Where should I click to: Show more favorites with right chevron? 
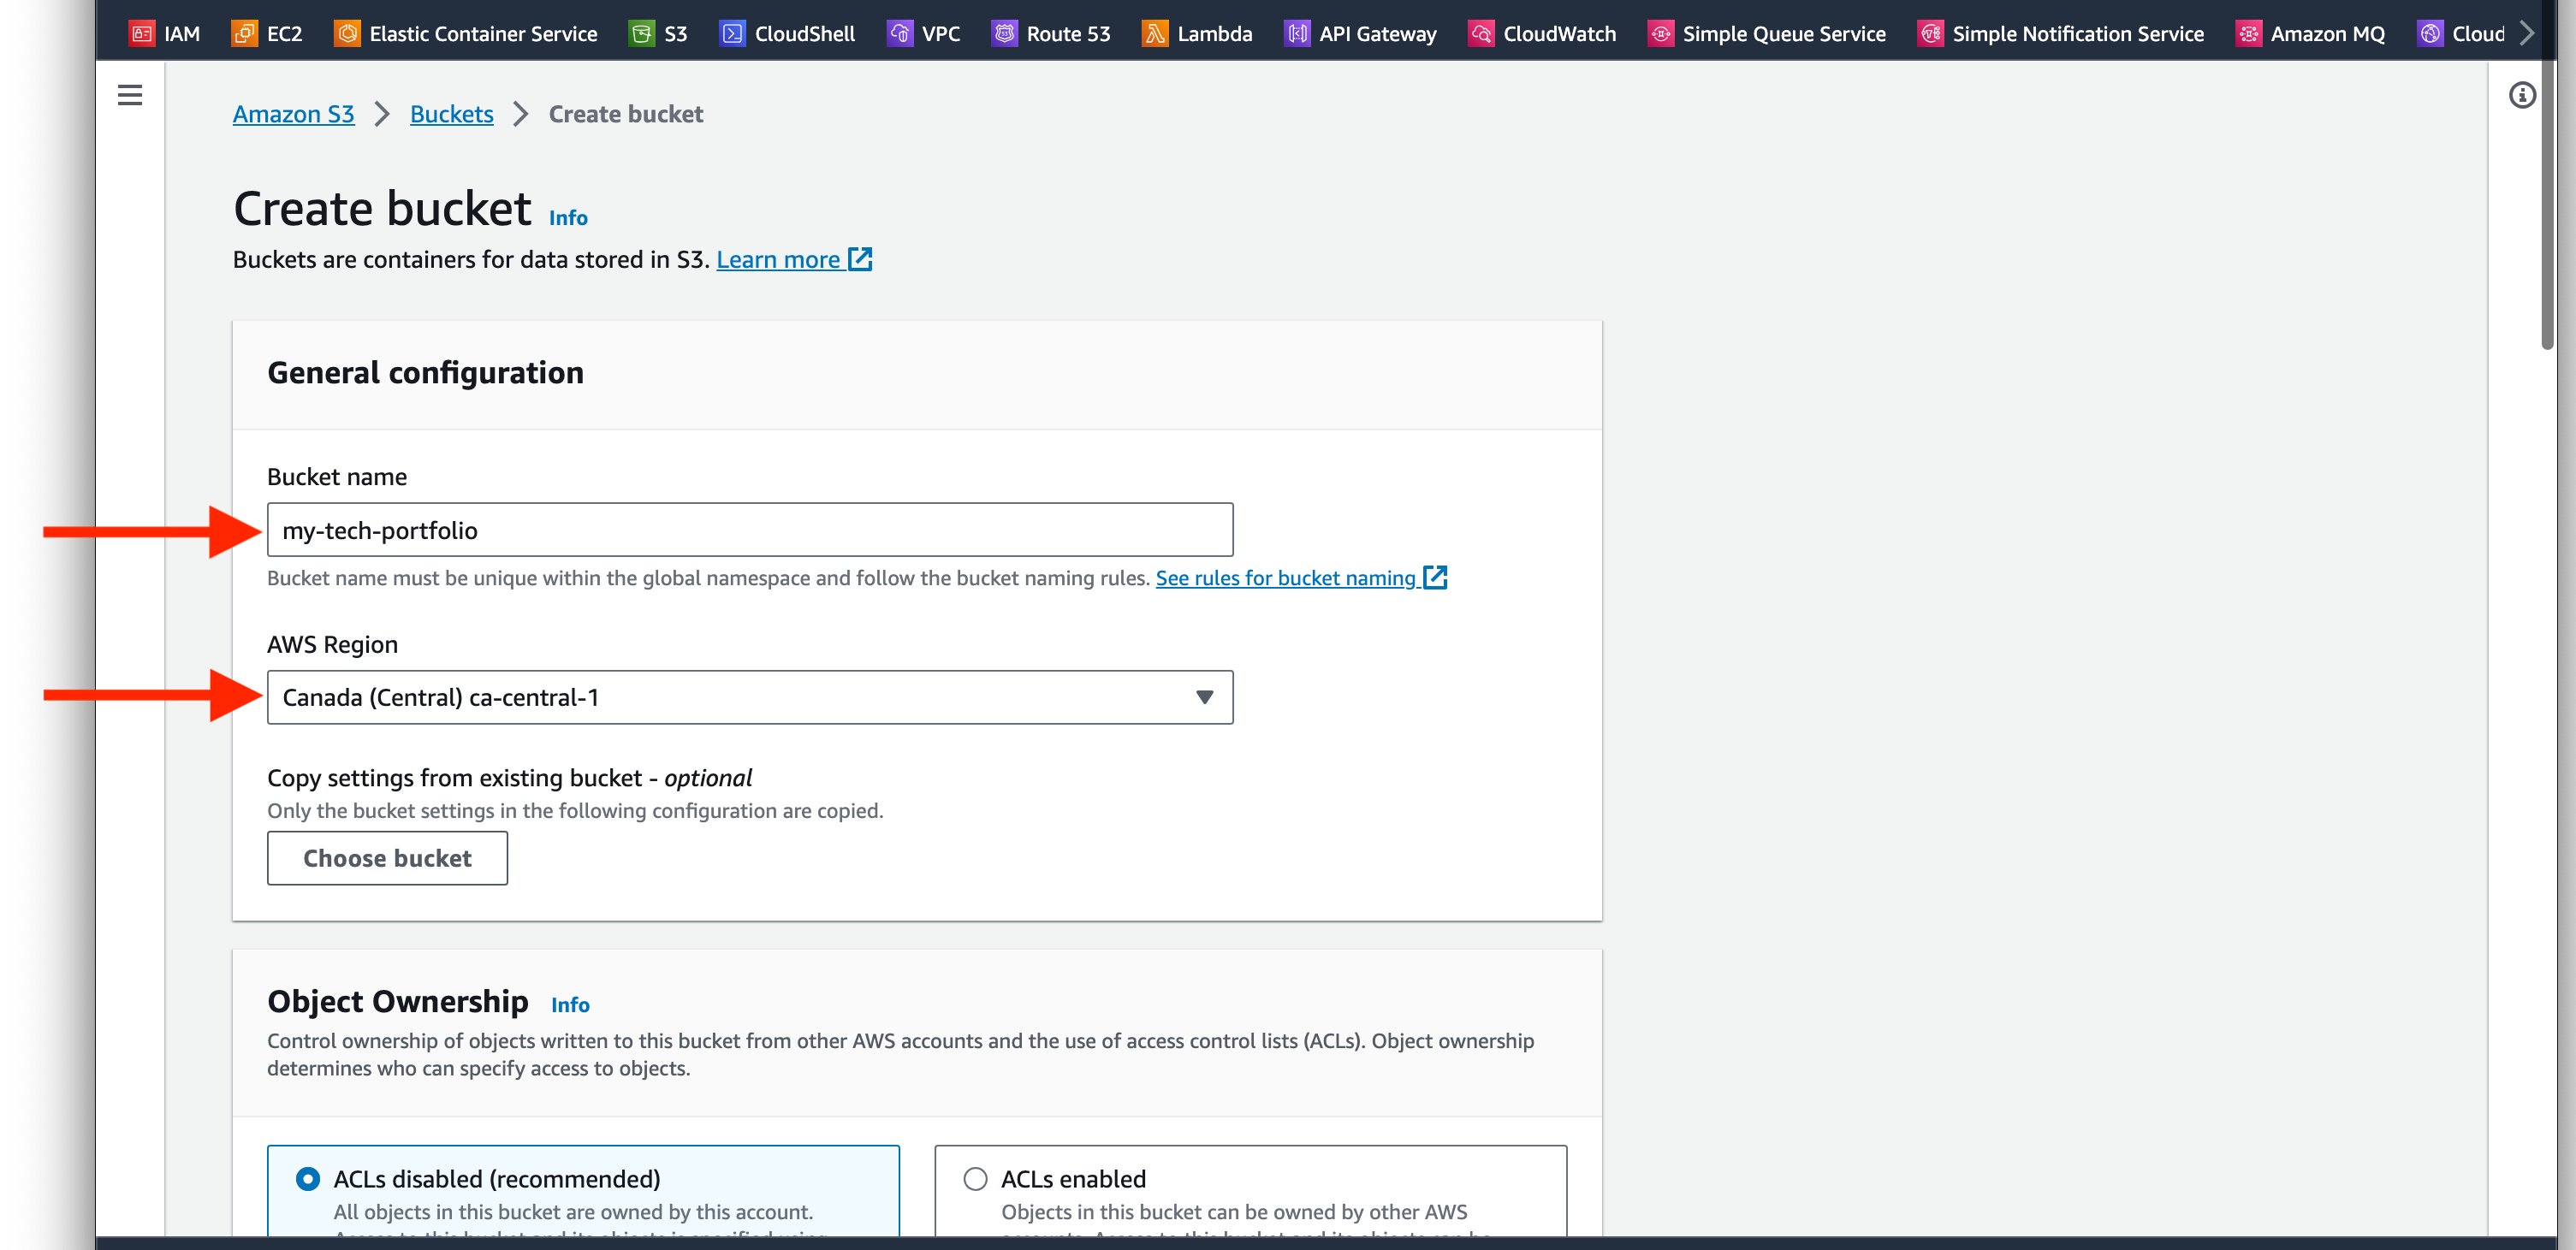(x=2527, y=33)
